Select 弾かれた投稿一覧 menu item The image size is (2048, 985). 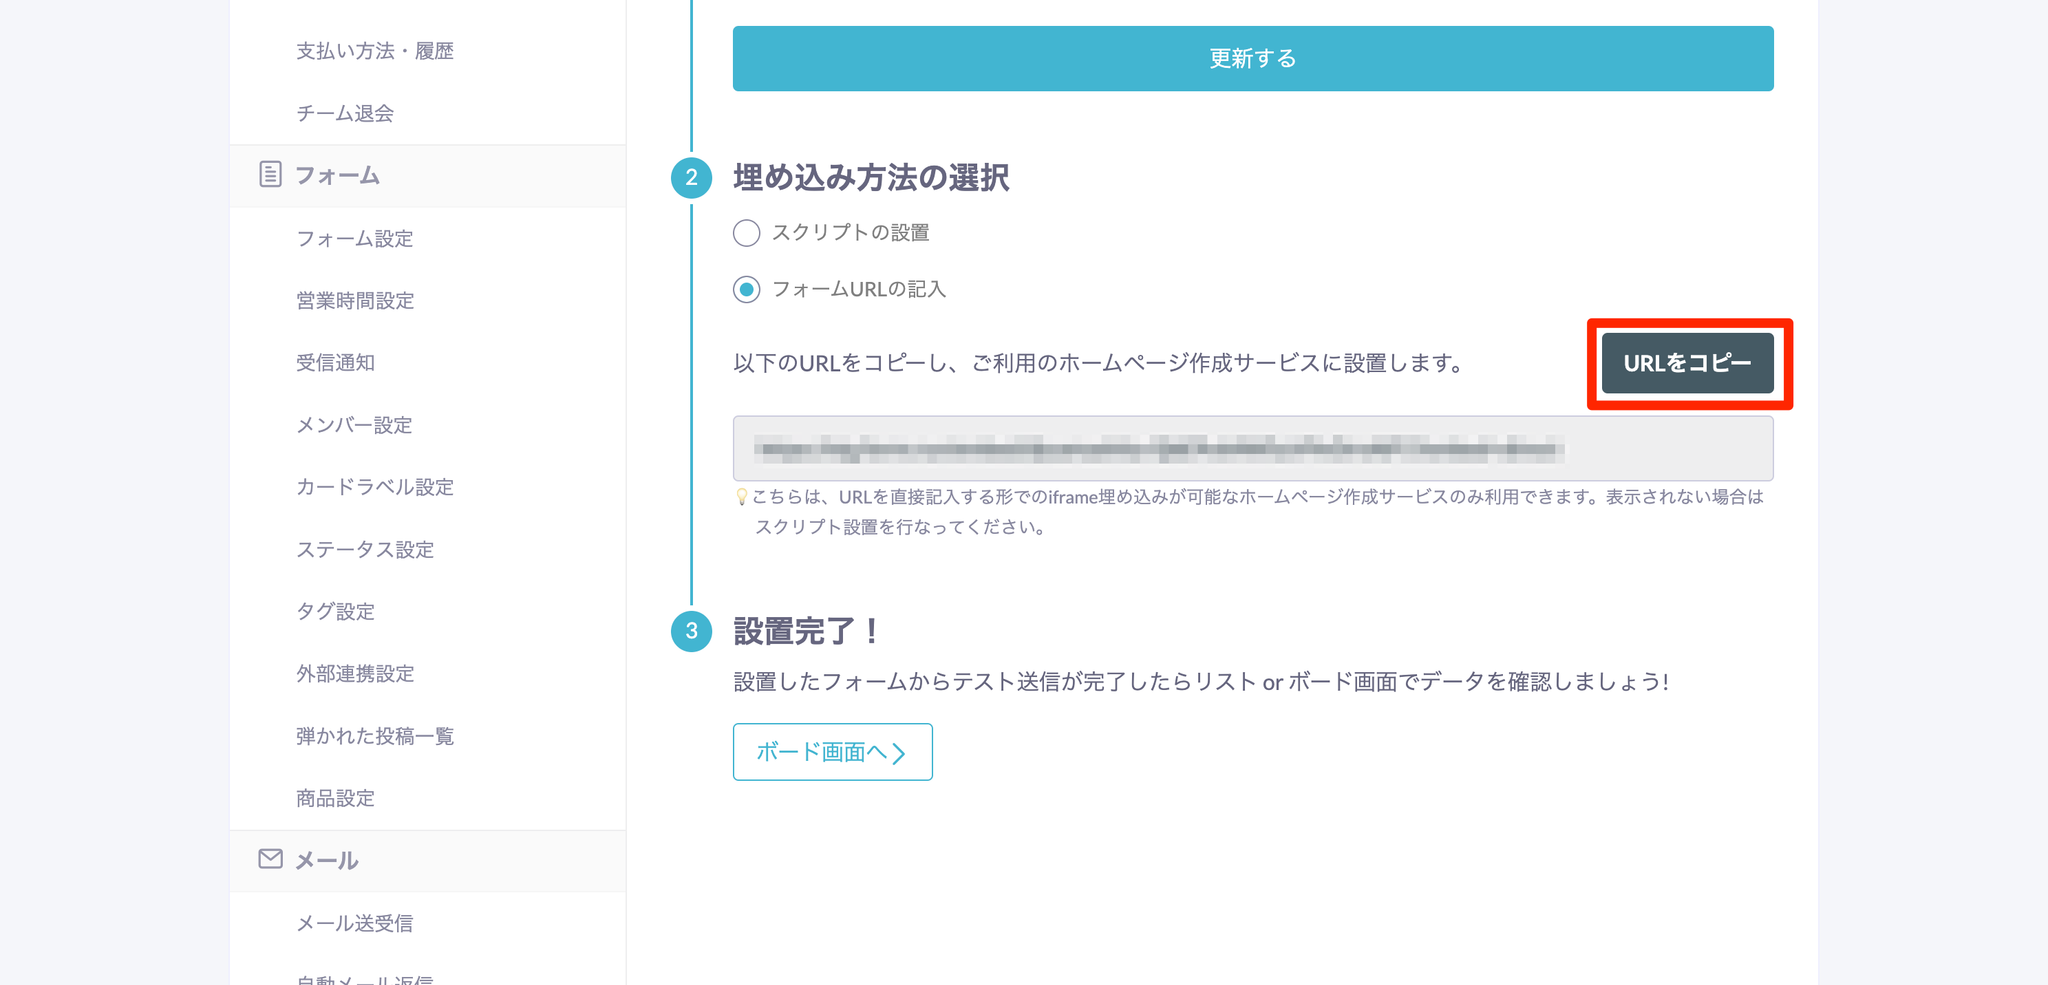[x=375, y=736]
